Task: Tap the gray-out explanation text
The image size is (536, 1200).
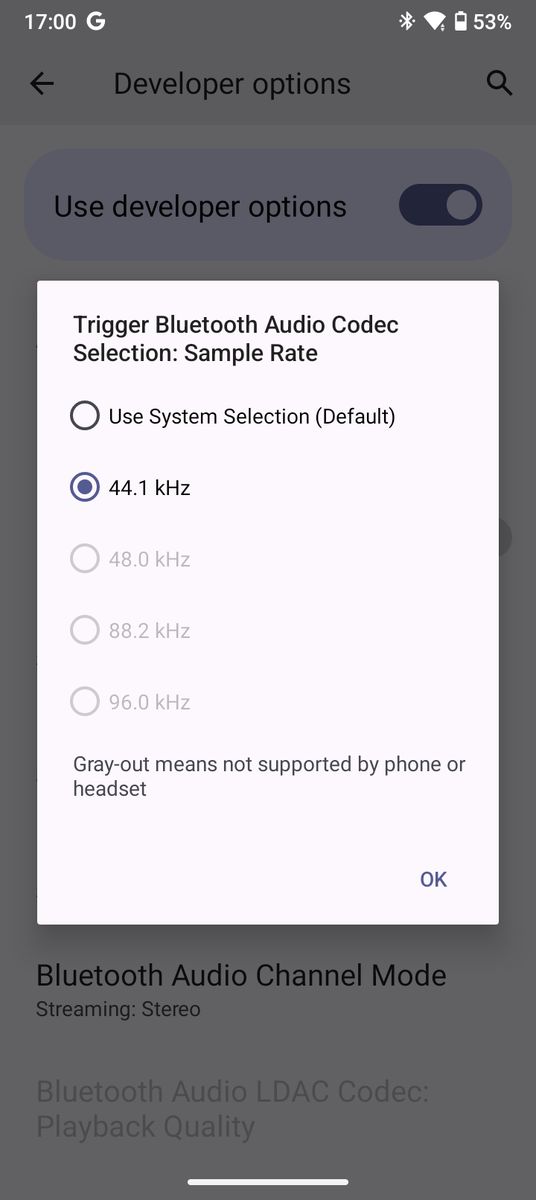Action: click(x=269, y=776)
